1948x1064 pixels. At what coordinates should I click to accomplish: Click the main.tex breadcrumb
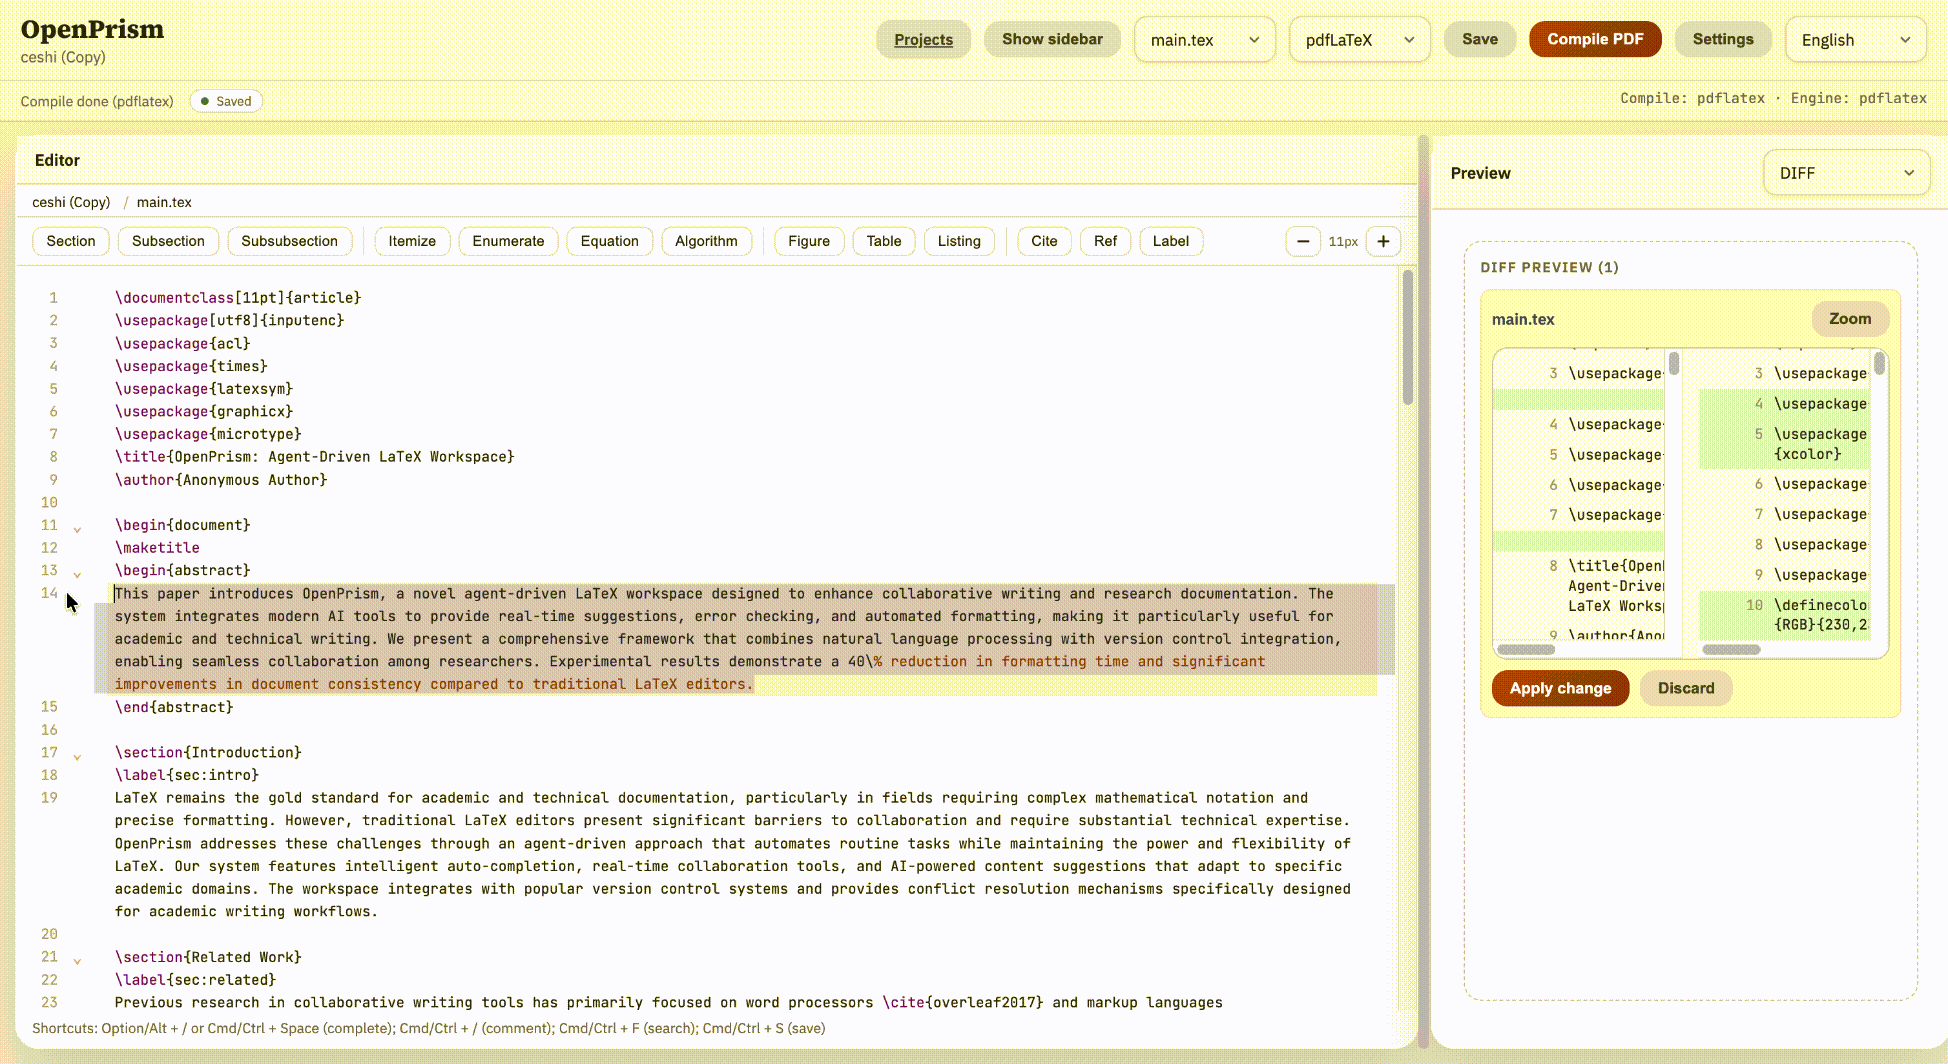click(x=164, y=202)
